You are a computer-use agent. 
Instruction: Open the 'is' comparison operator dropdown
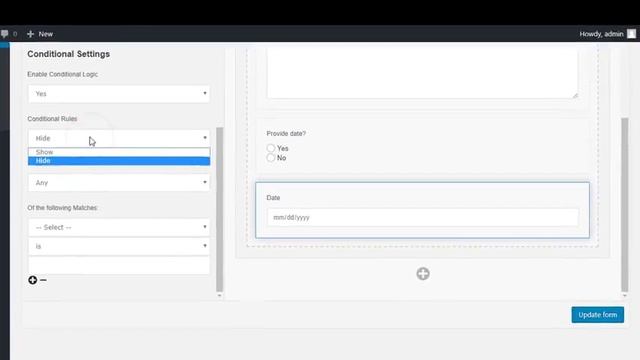[119, 246]
